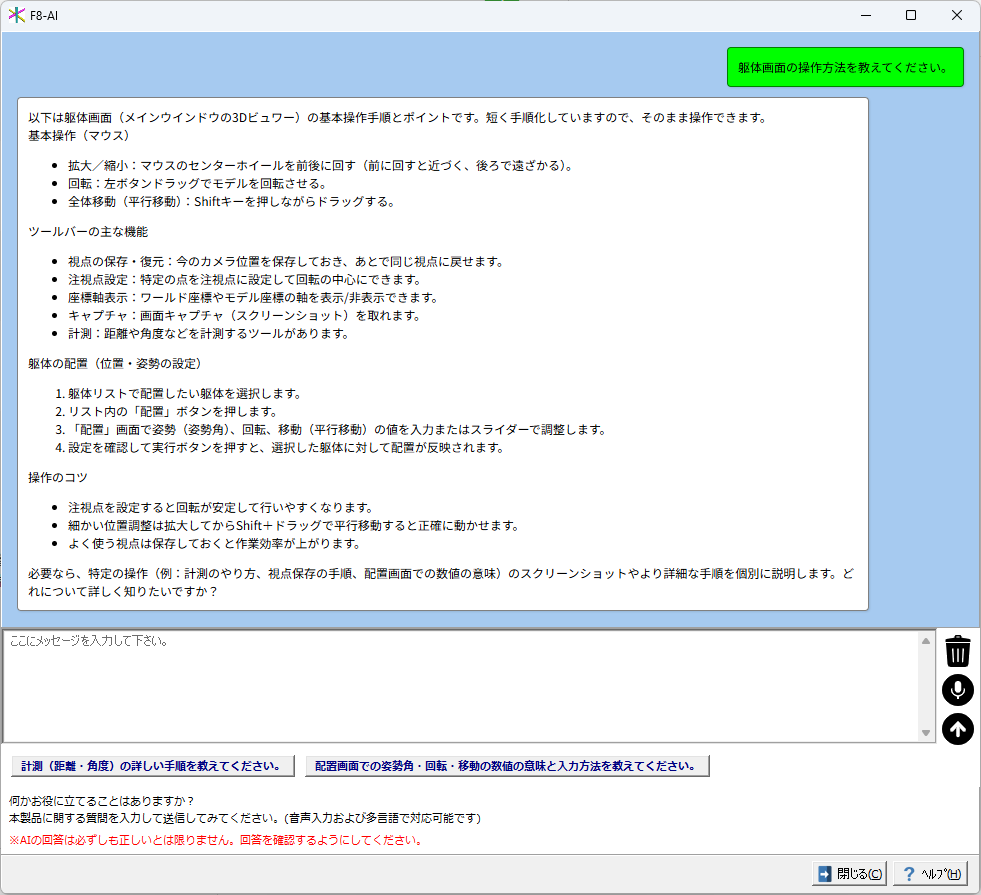
Task: Click the line 回転：左ボタンドラッグでモデルを回転させる。
Action: 198,184
